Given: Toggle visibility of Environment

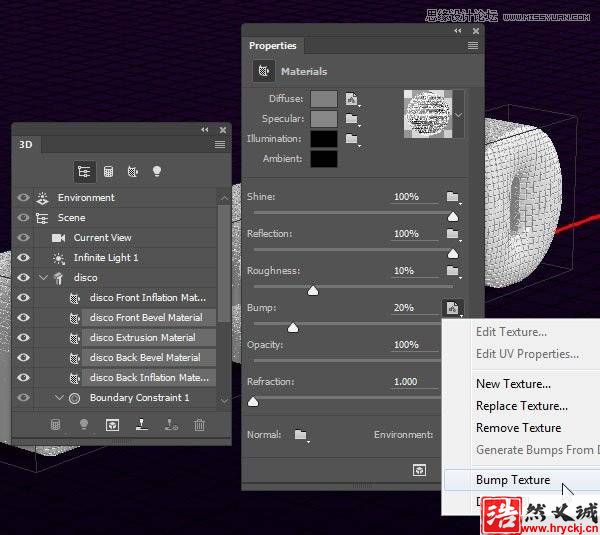Looking at the screenshot, I should coord(23,198).
